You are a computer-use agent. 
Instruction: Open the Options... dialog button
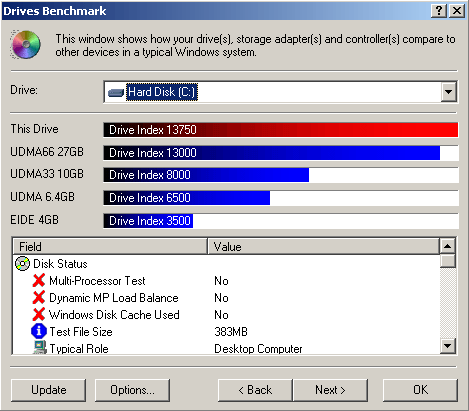point(132,390)
